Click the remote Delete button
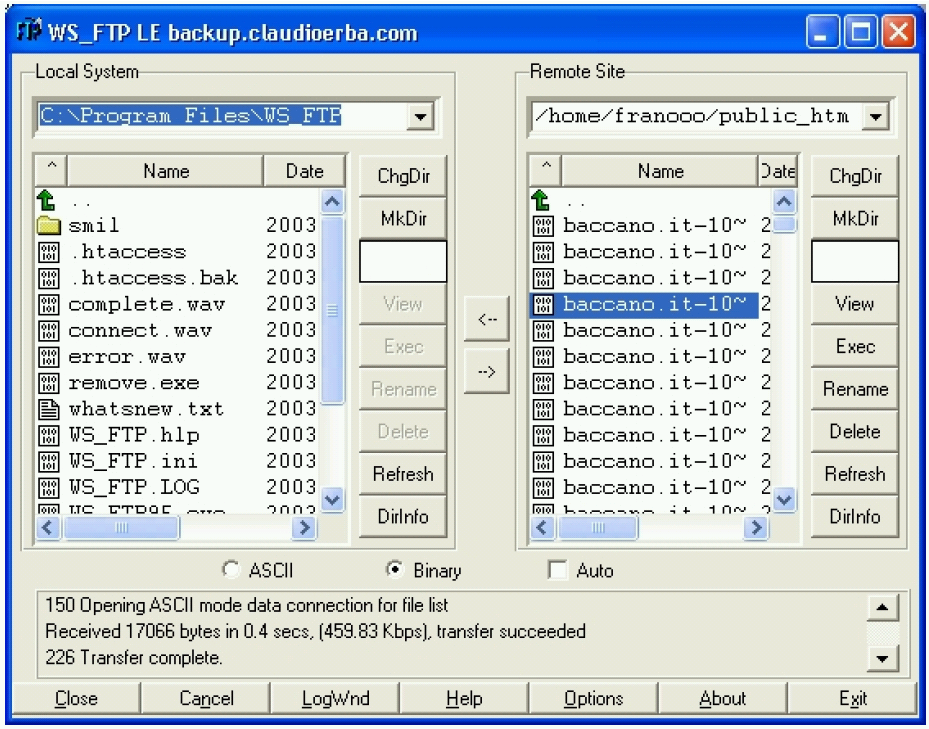Screen dimensions: 929x729 (x=854, y=432)
